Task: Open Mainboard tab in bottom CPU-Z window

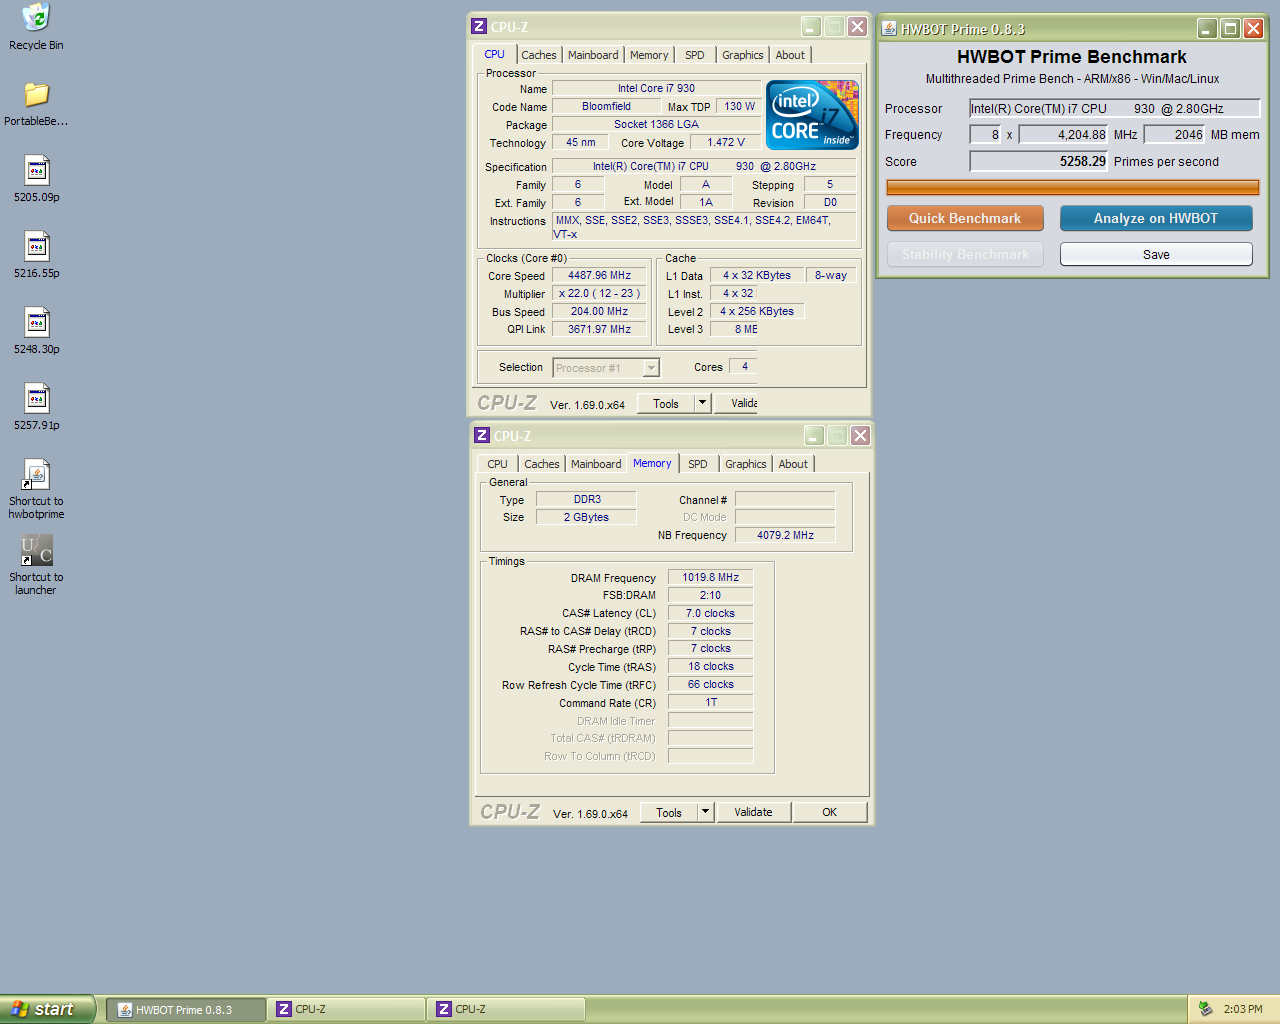Action: point(596,464)
